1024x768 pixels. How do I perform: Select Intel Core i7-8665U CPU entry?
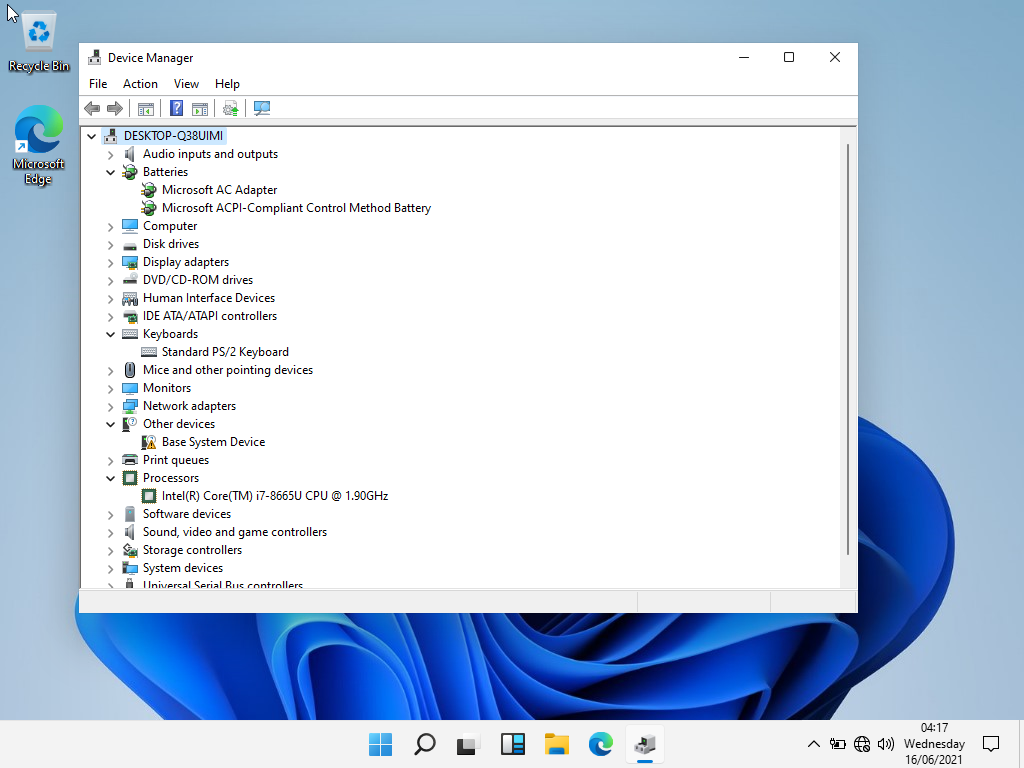(x=275, y=496)
